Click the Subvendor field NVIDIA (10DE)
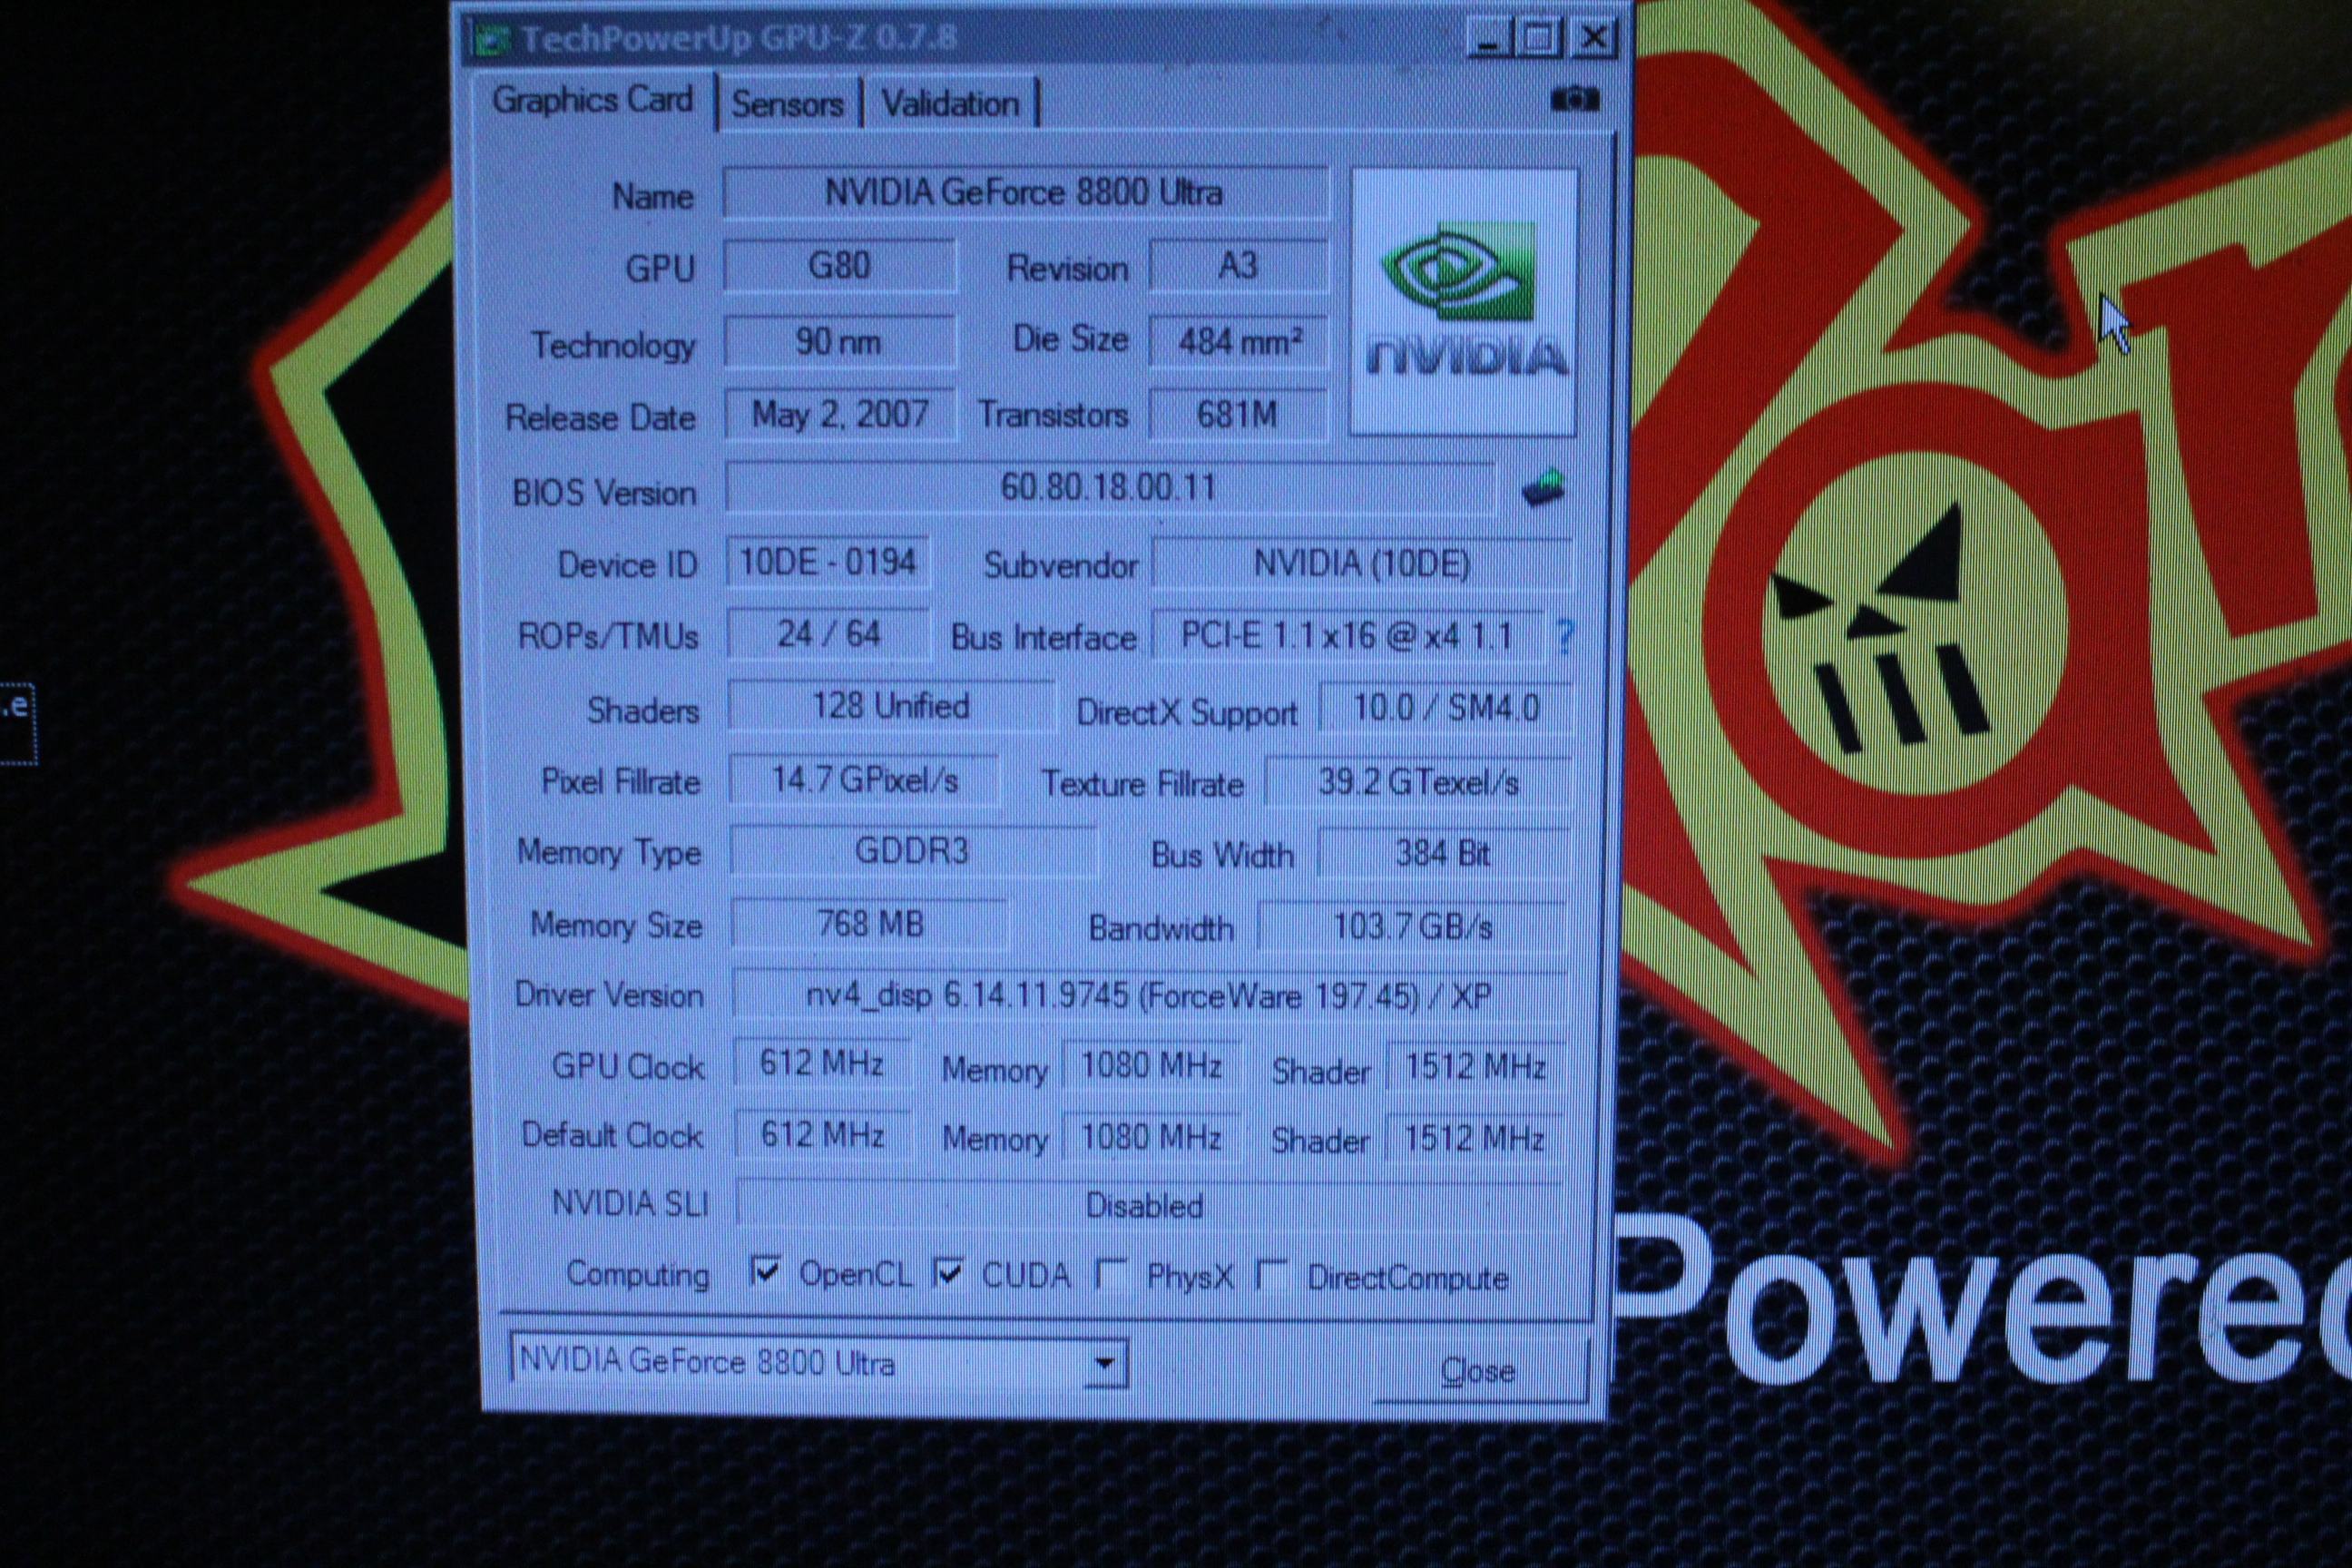The image size is (2352, 1568). pos(1362,564)
